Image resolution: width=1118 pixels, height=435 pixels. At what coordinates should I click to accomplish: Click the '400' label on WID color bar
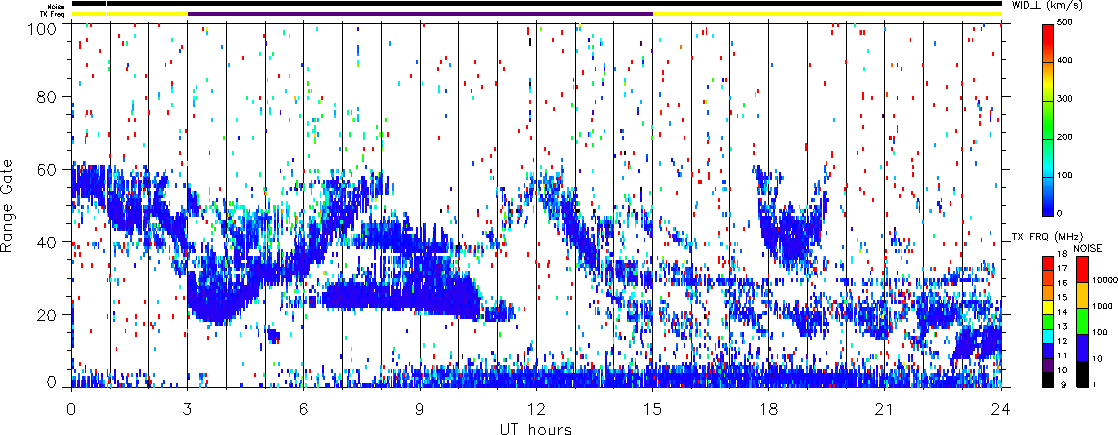pos(1067,60)
